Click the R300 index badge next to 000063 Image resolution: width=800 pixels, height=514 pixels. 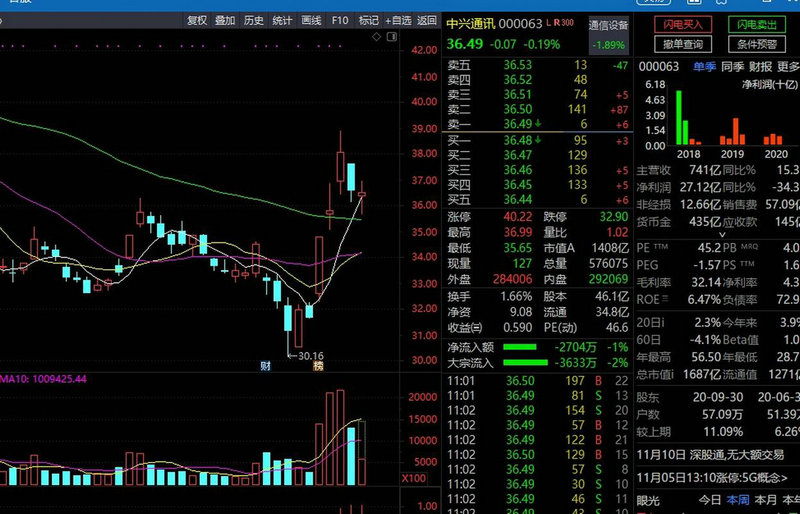click(564, 22)
